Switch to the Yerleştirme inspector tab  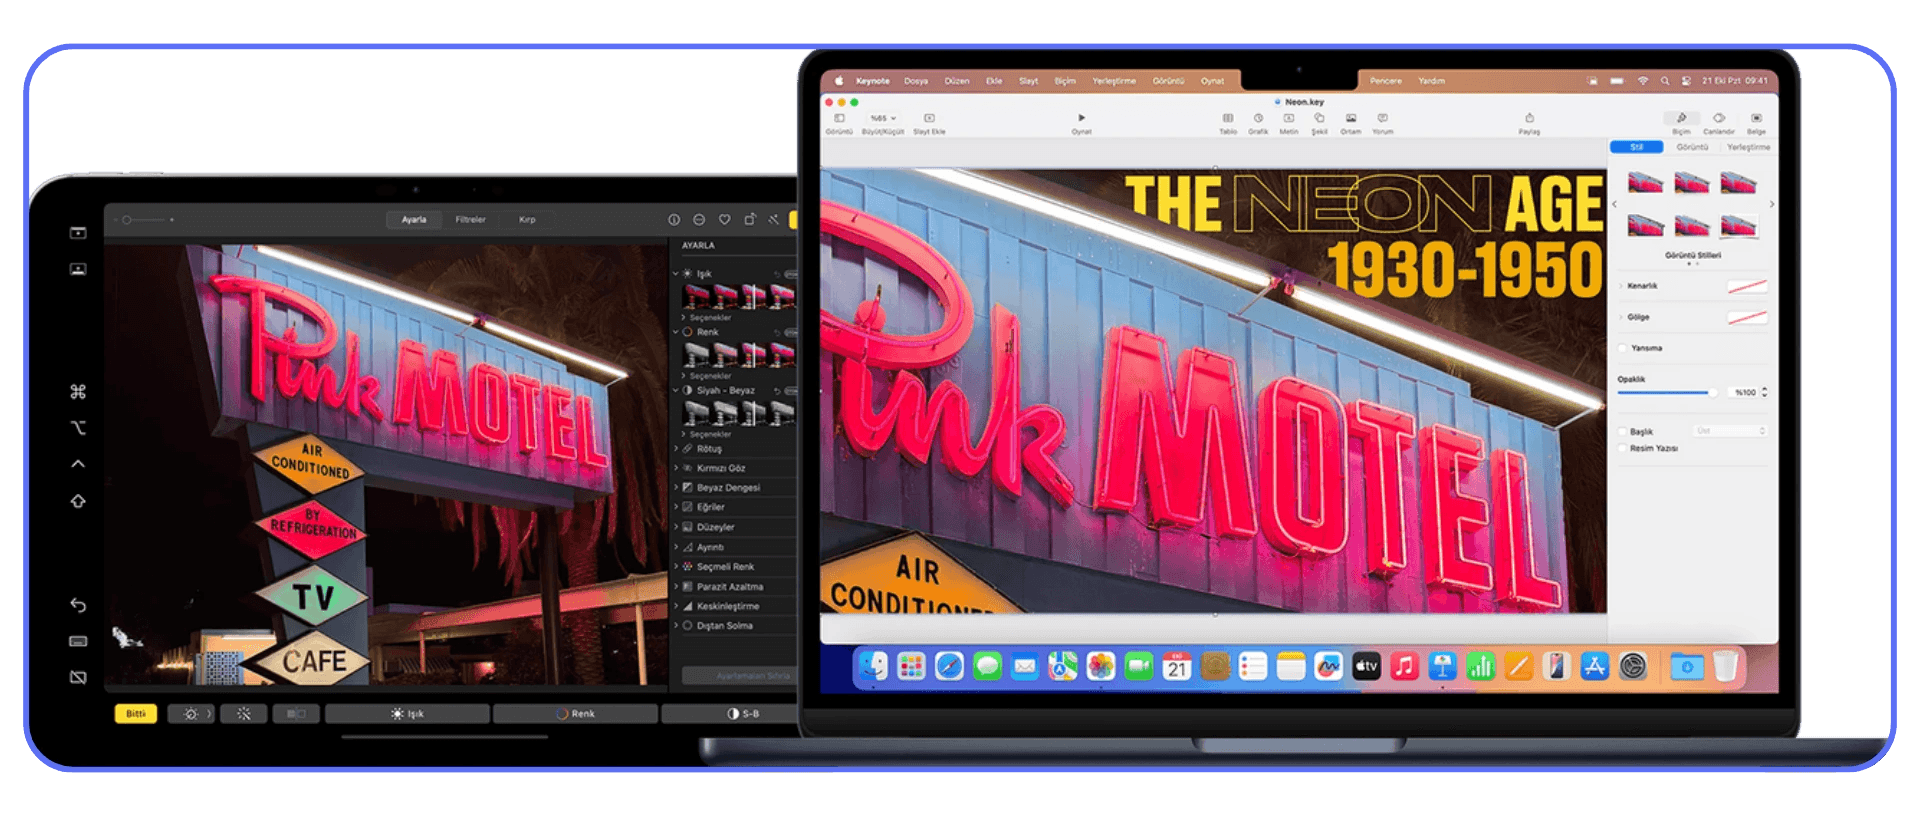(x=1748, y=147)
